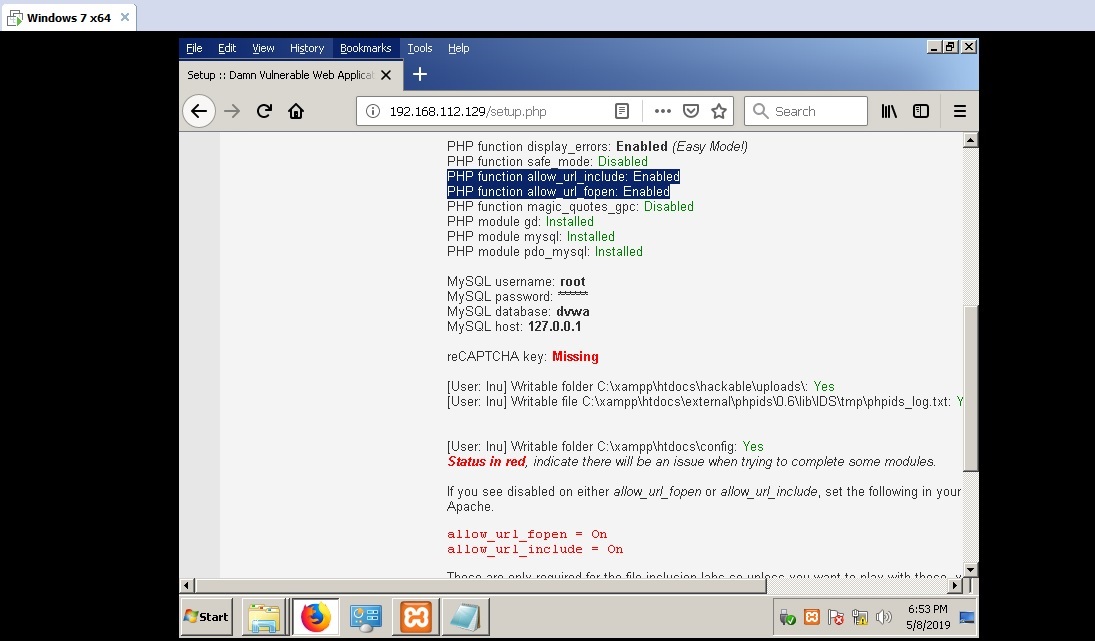Image resolution: width=1095 pixels, height=641 pixels.
Task: Click the horizontal scrollbar right arrow
Action: pos(955,585)
